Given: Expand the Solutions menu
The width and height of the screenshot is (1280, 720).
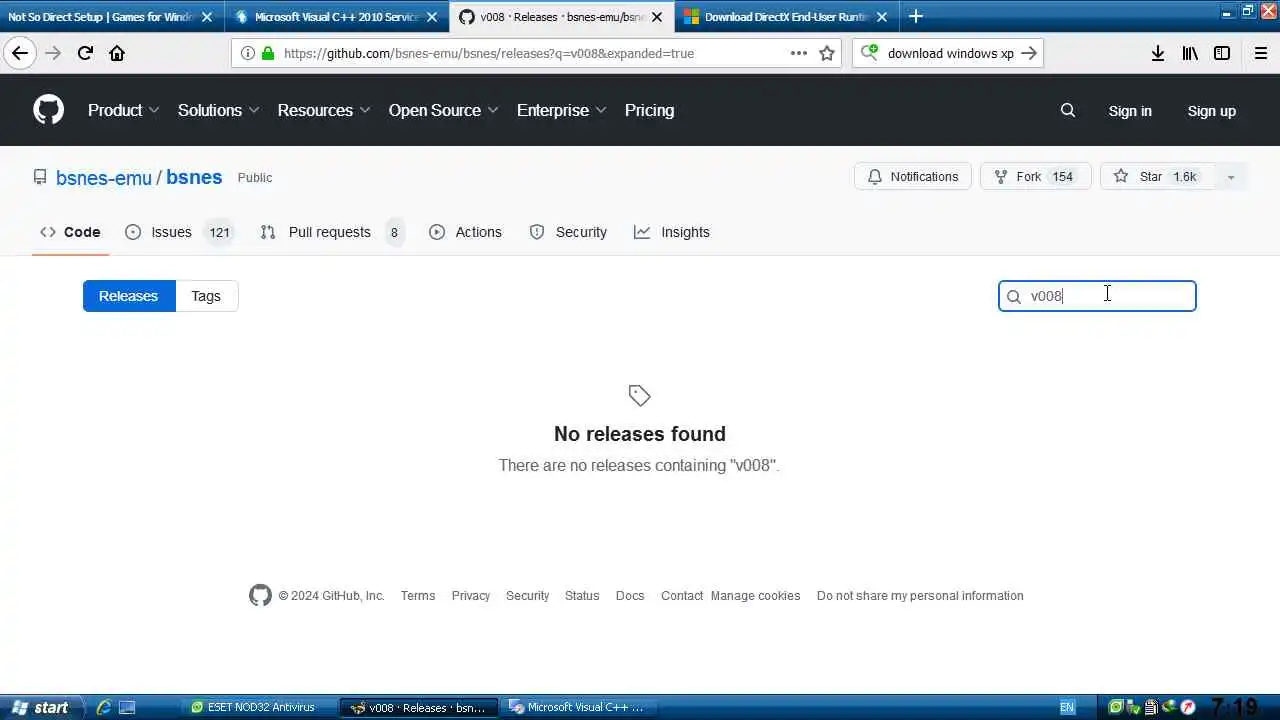Looking at the screenshot, I should coord(218,110).
